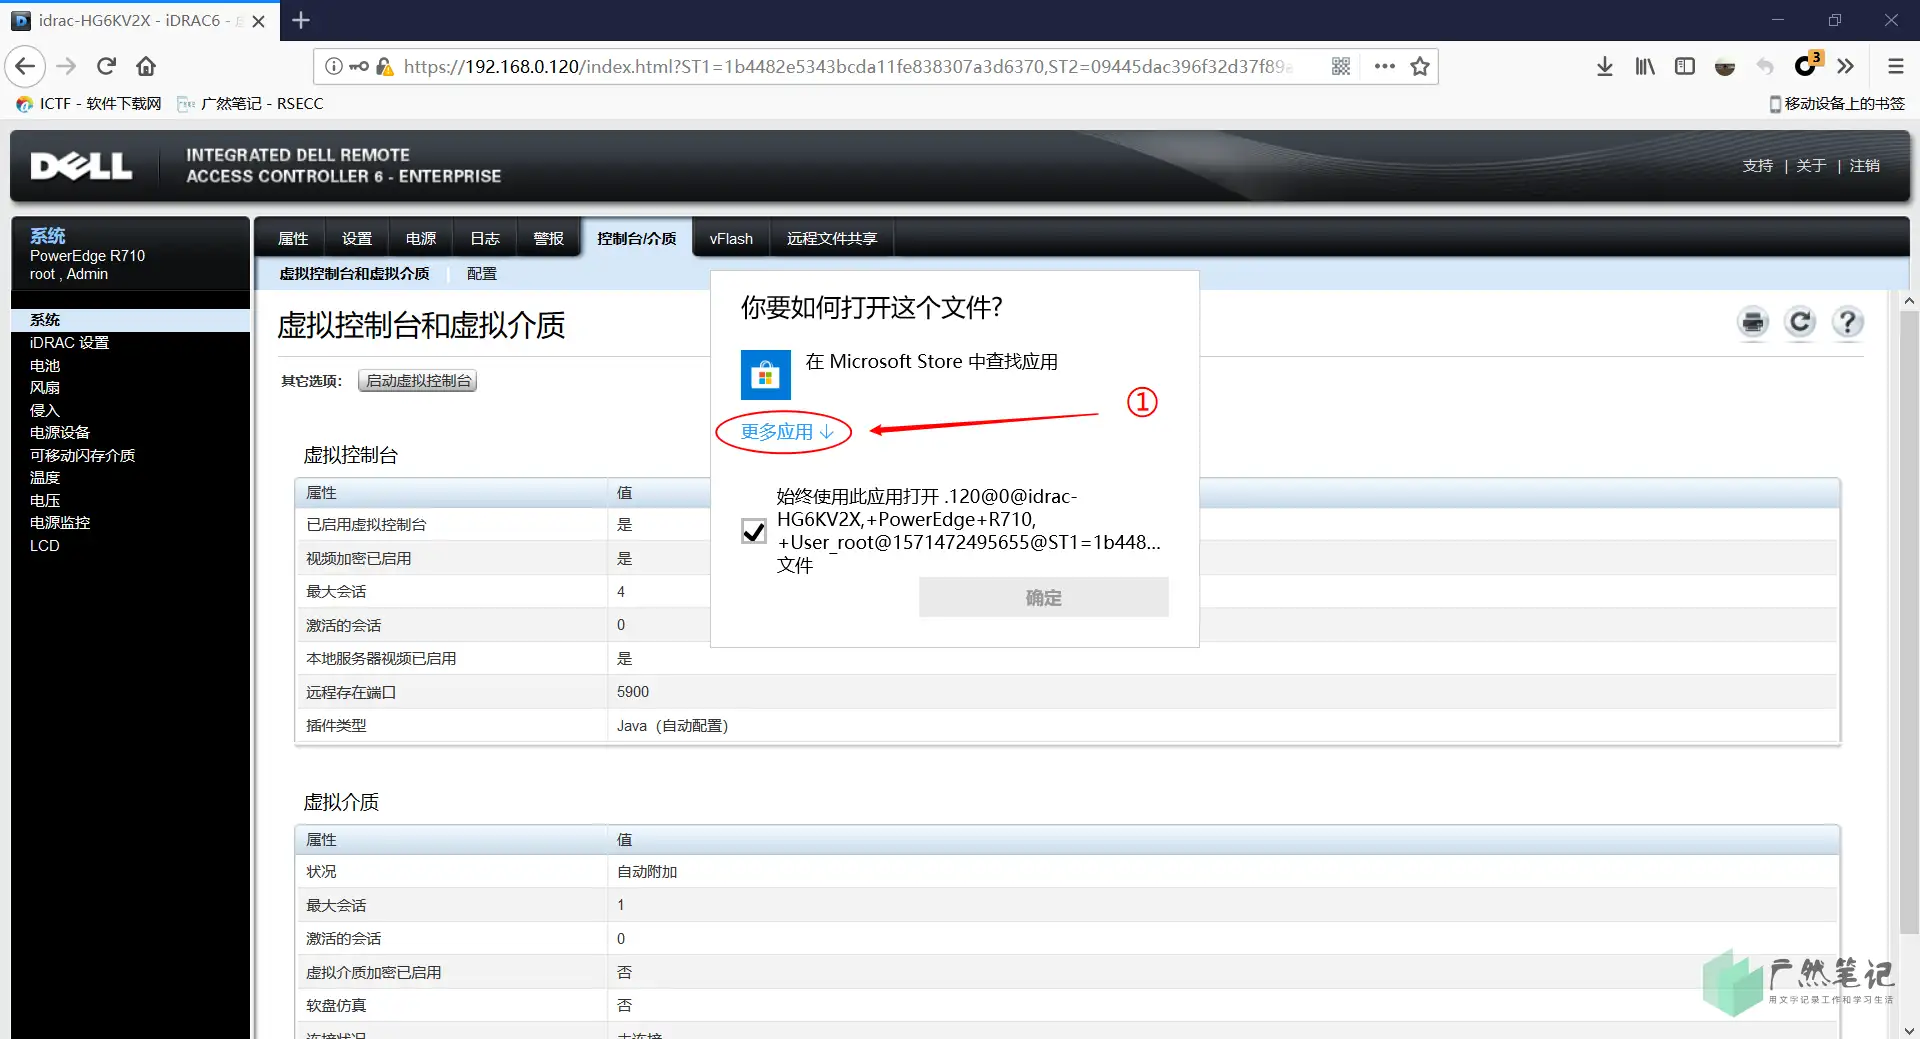Switch to the 电源 tab
The image size is (1920, 1039).
pos(421,238)
